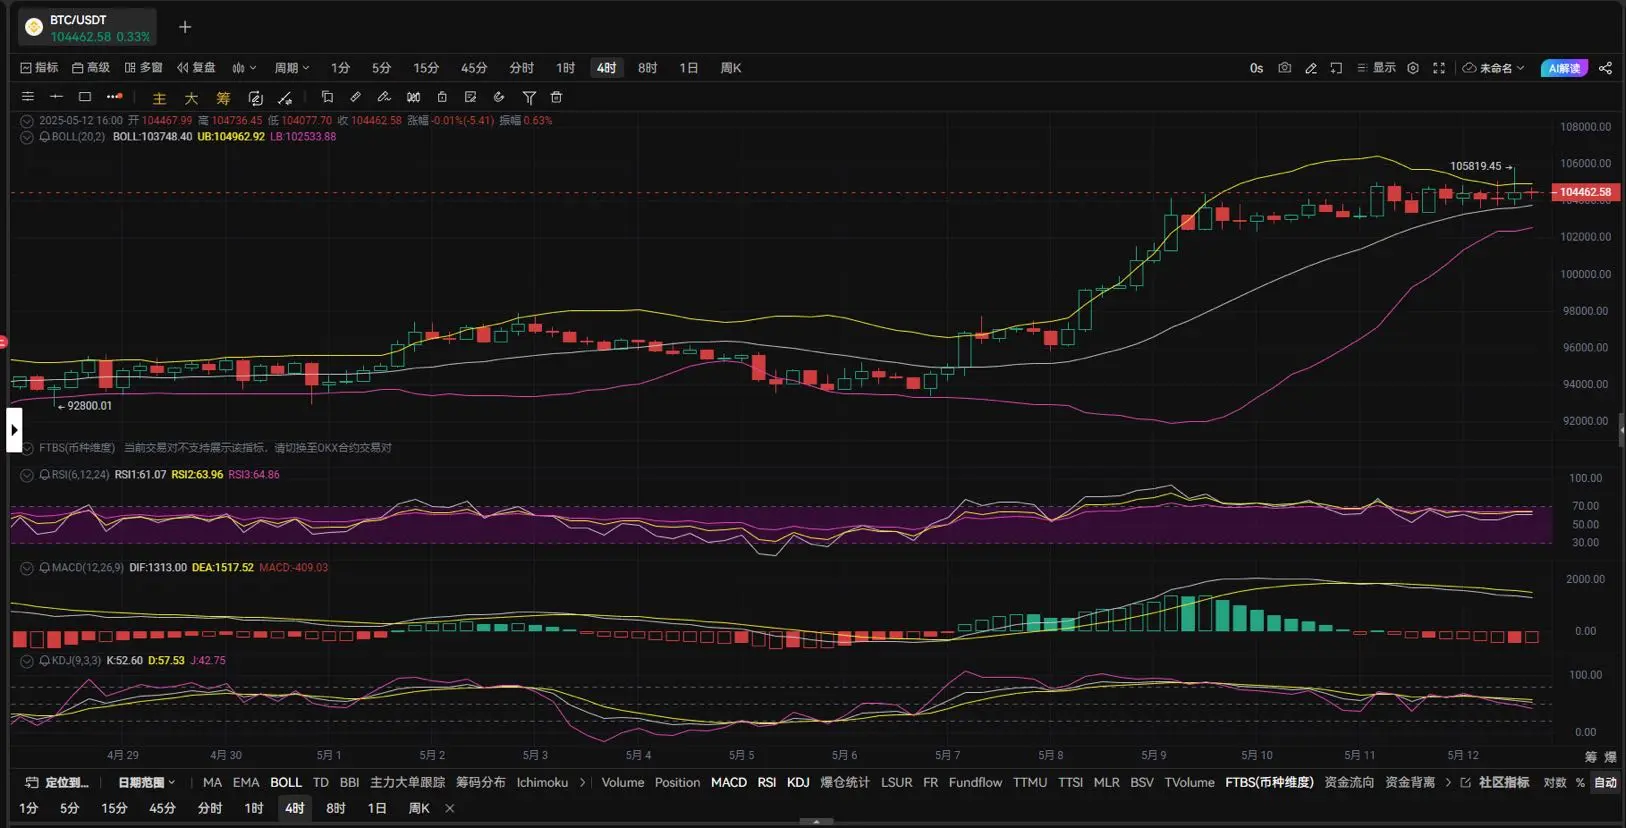1626x828 pixels.
Task: Click the candlestick pattern icon in drawing toolbar
Action: pyautogui.click(x=413, y=97)
